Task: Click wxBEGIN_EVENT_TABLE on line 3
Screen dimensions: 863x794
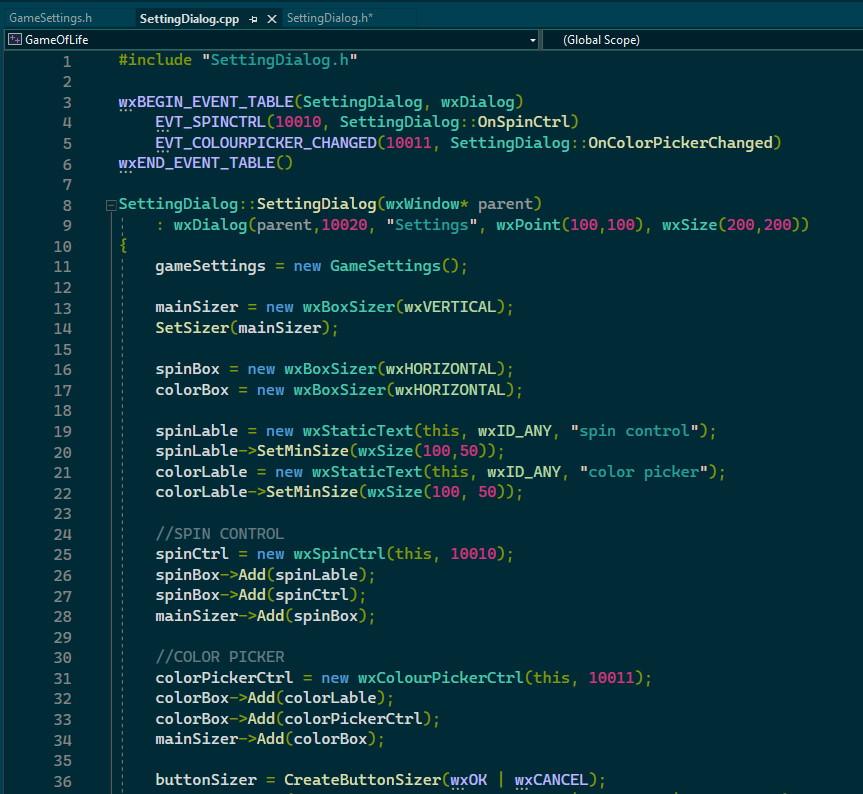Action: click(206, 102)
